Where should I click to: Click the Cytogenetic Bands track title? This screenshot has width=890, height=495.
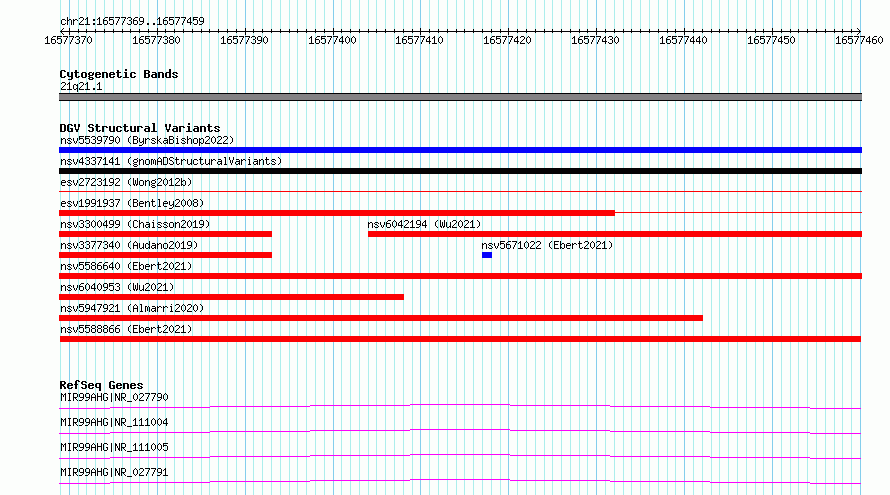click(119, 74)
